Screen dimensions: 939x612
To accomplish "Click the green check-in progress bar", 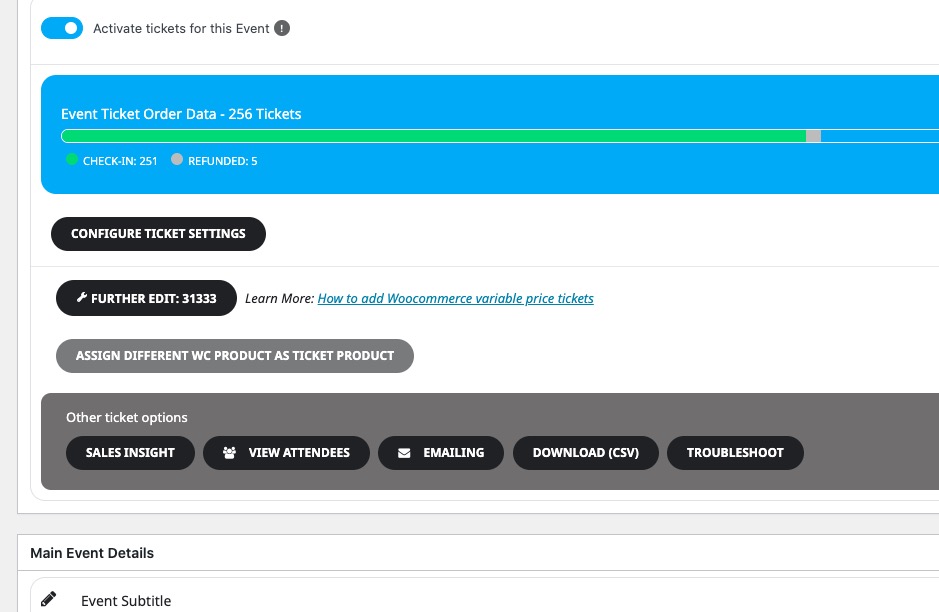I will (x=434, y=136).
